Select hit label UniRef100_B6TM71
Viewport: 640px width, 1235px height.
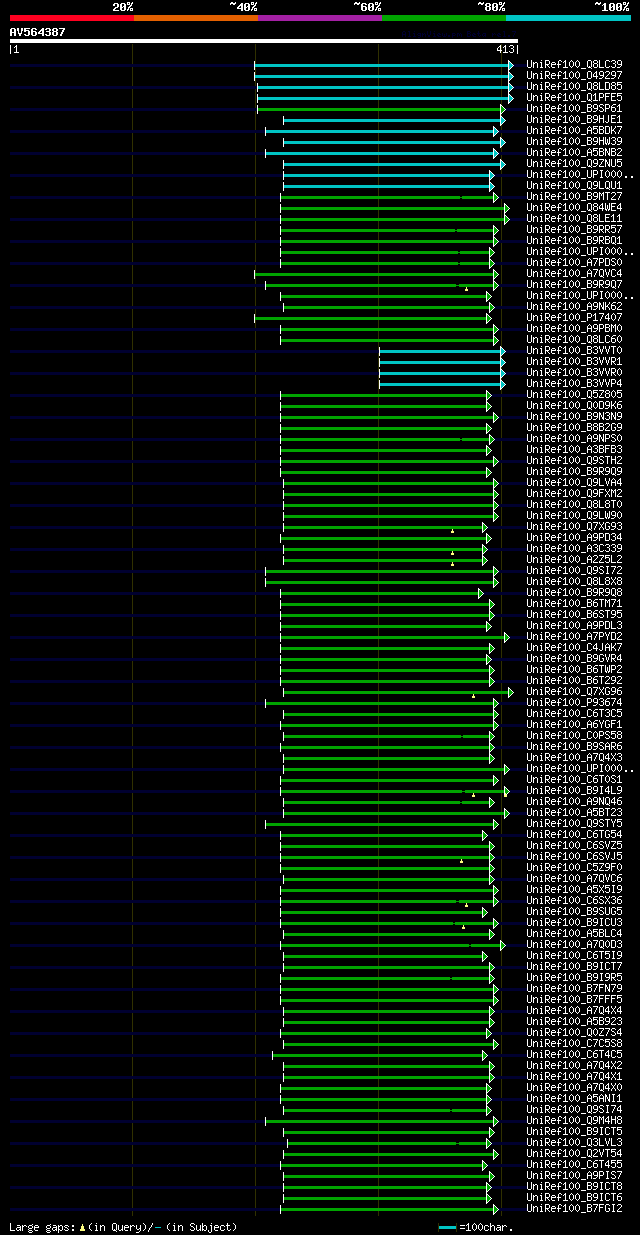click(x=575, y=603)
